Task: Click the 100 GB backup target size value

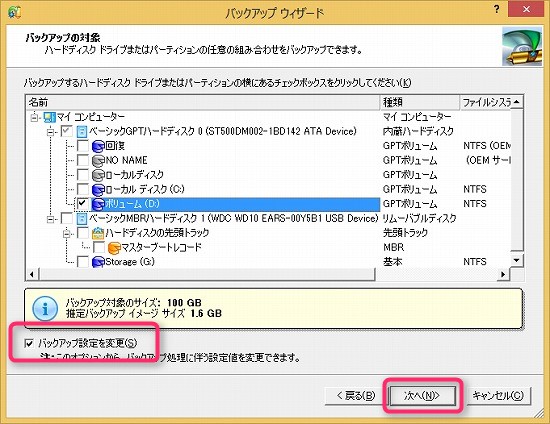Action: tap(184, 303)
